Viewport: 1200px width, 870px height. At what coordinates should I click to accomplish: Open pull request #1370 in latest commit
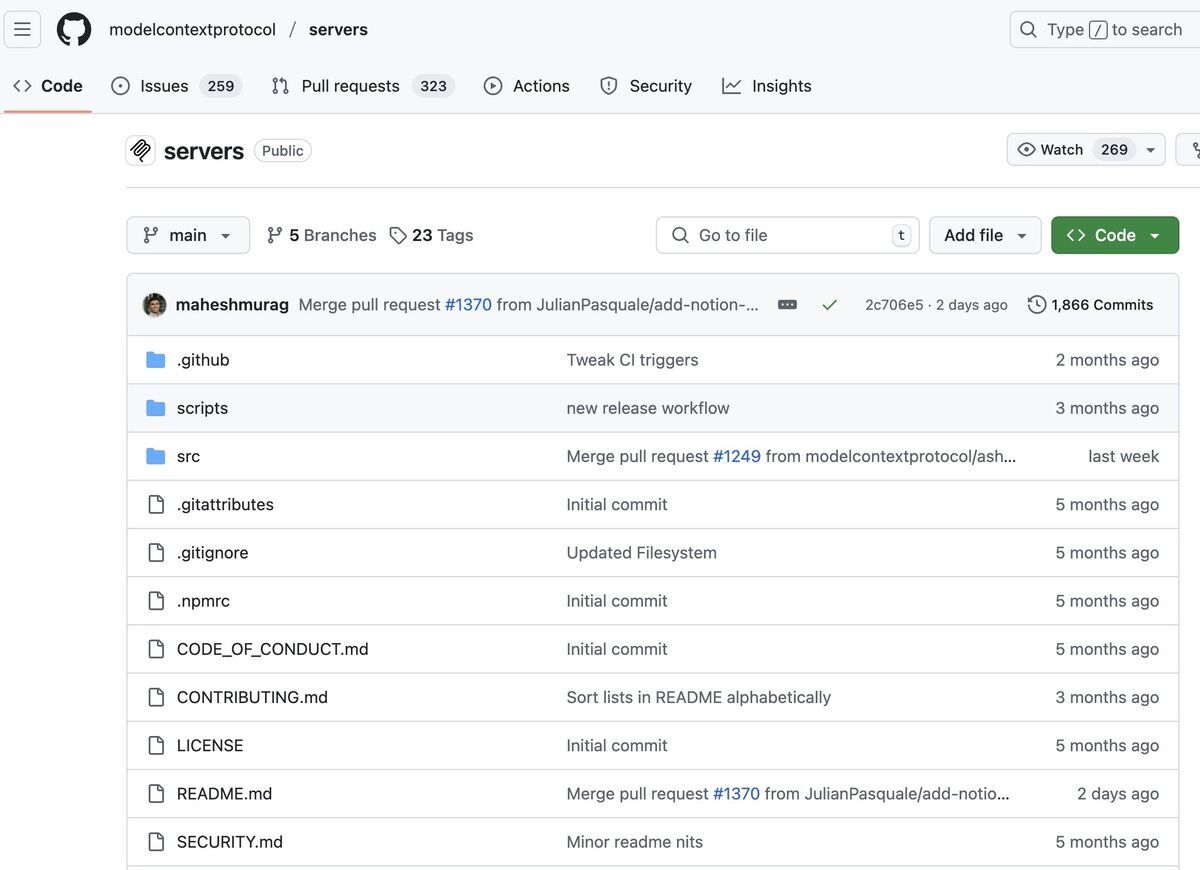[x=468, y=305]
